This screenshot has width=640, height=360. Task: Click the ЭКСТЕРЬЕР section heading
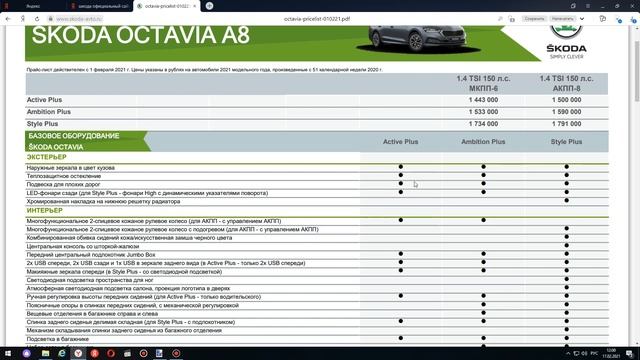tap(47, 157)
